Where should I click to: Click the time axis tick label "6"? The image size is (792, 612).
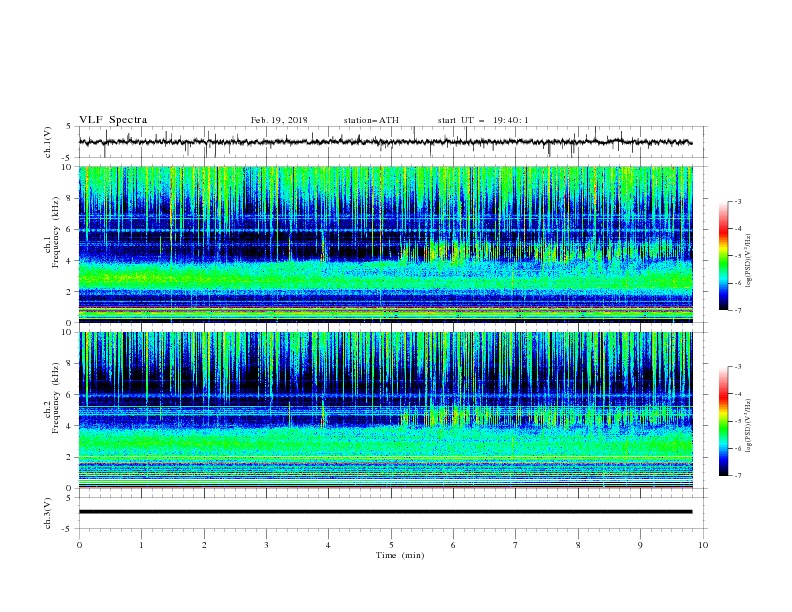point(453,545)
